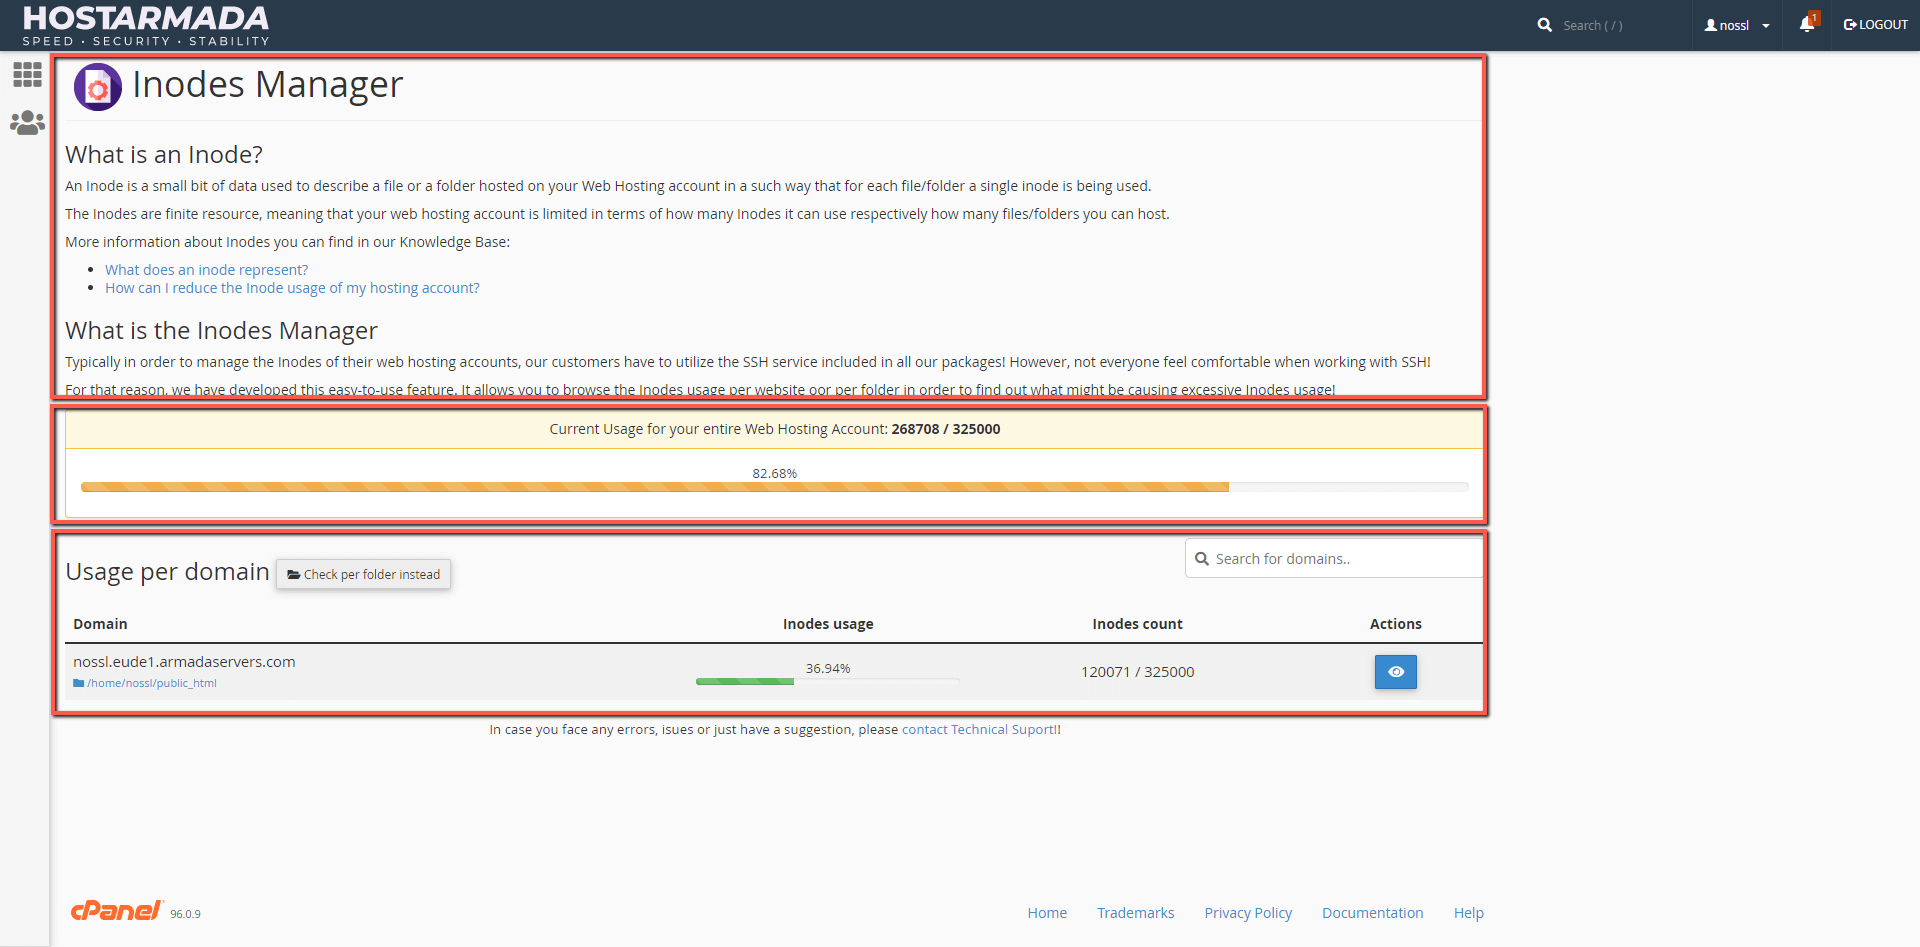Expand the nossl user account dropdown
The image size is (1920, 947).
coord(1737,24)
